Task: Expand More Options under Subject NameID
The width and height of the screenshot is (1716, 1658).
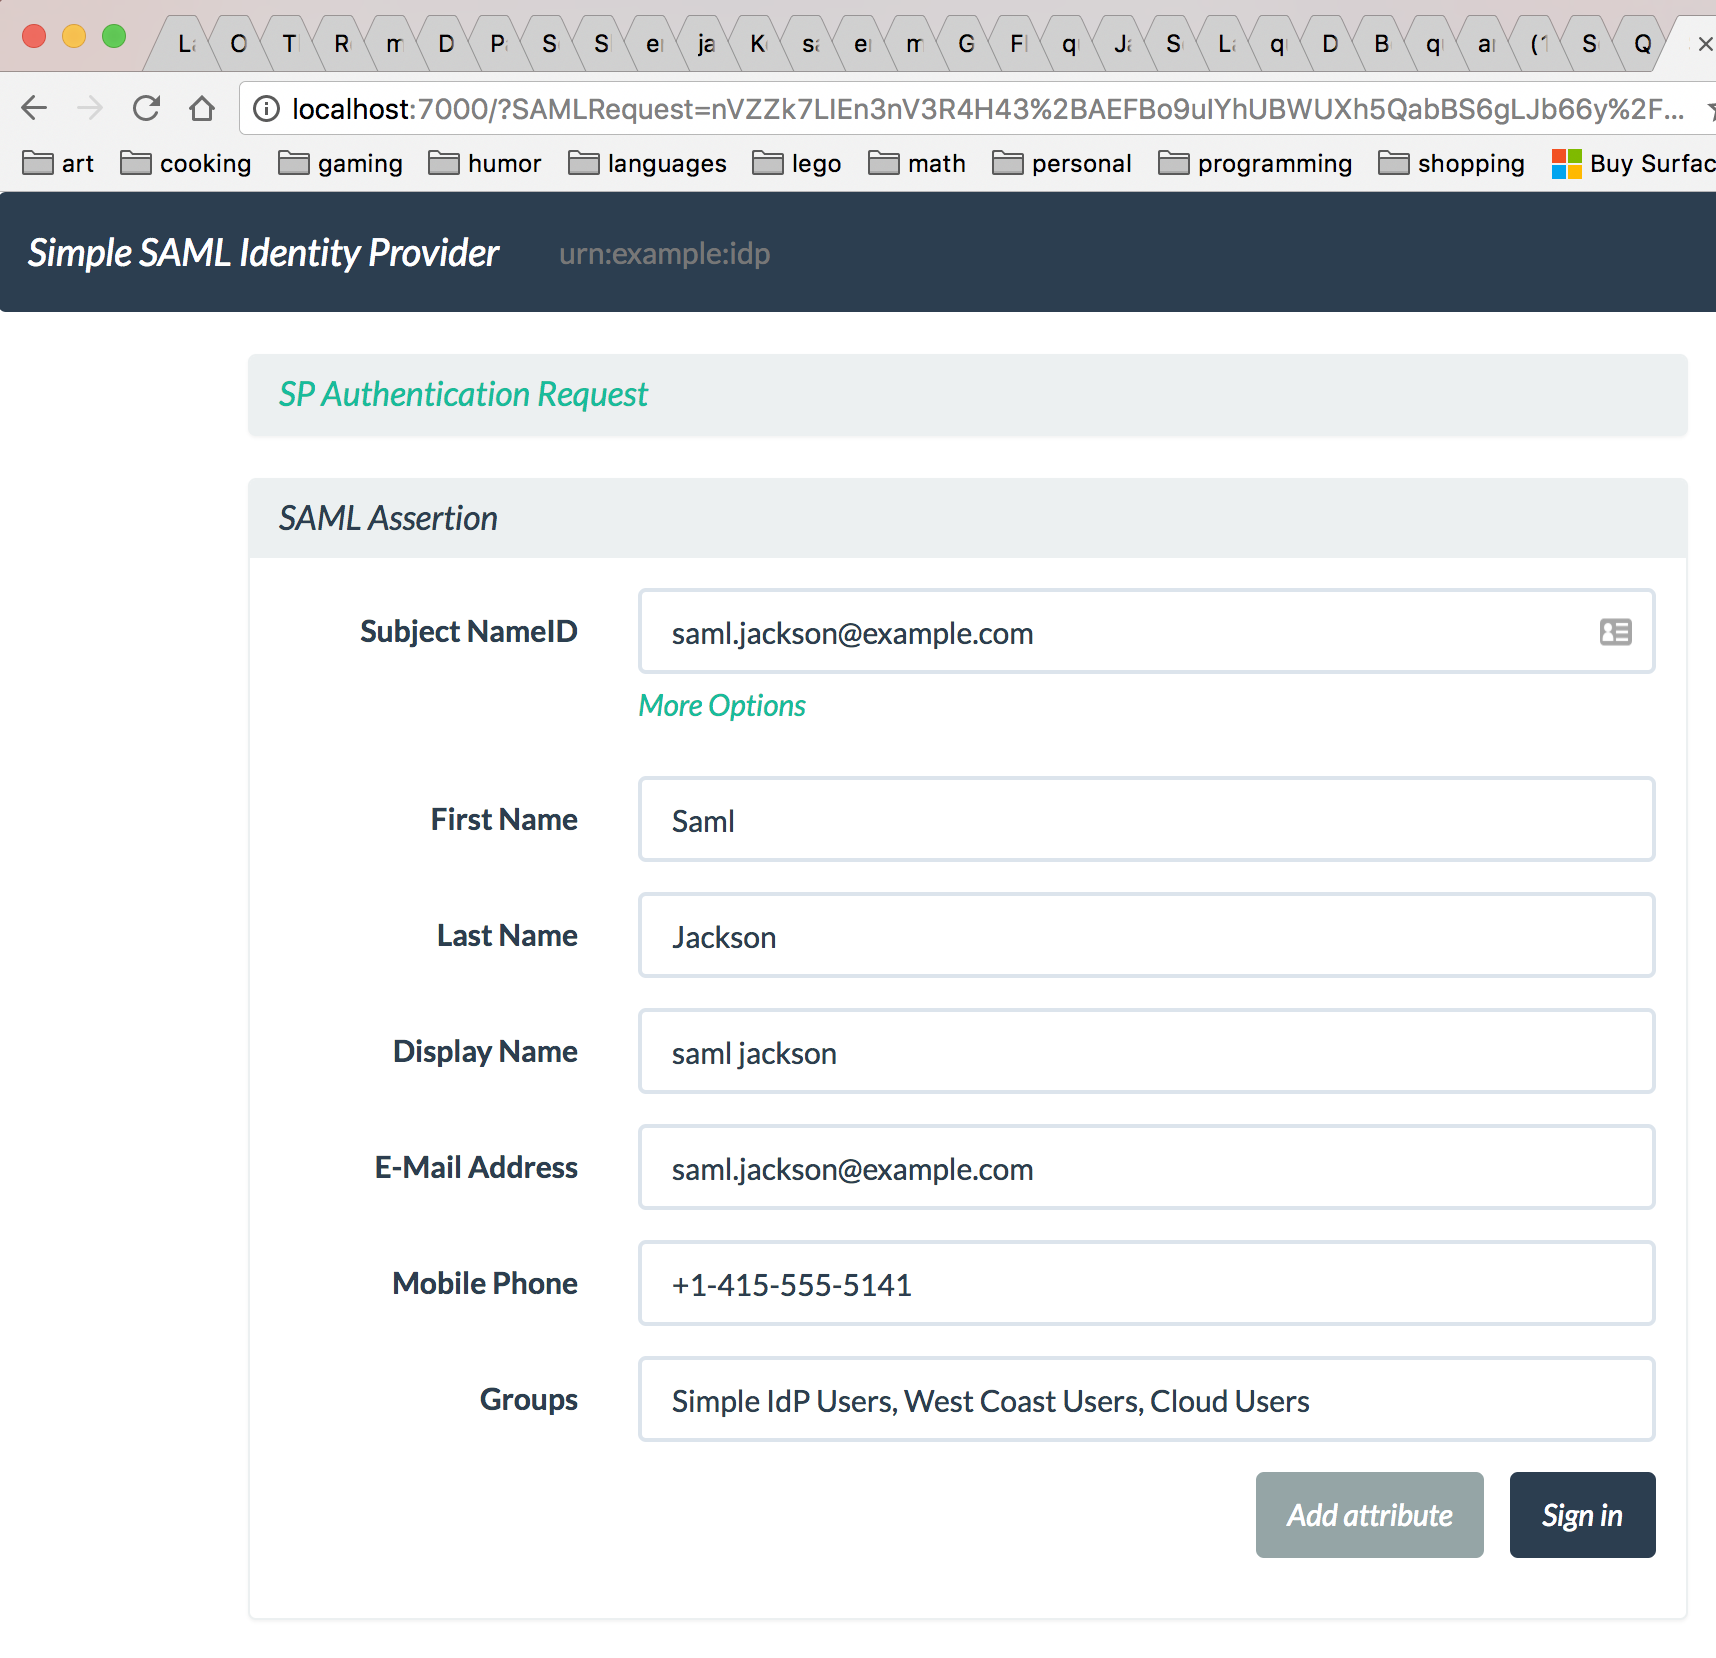Action: coord(722,706)
